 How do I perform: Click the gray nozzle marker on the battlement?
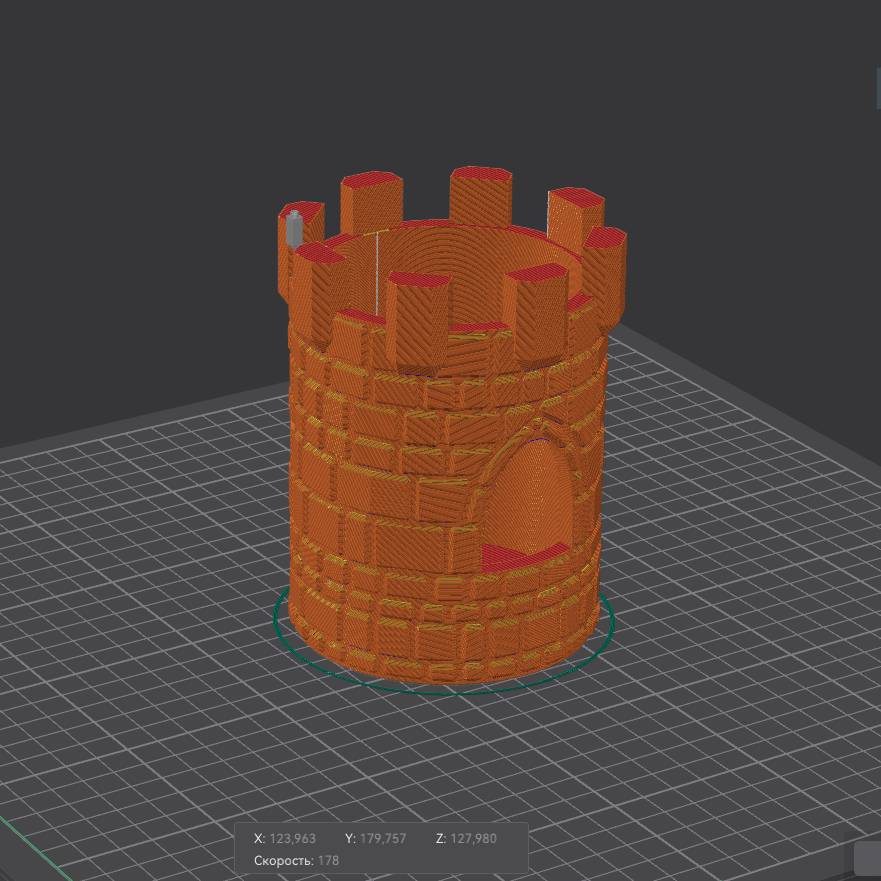[x=293, y=229]
